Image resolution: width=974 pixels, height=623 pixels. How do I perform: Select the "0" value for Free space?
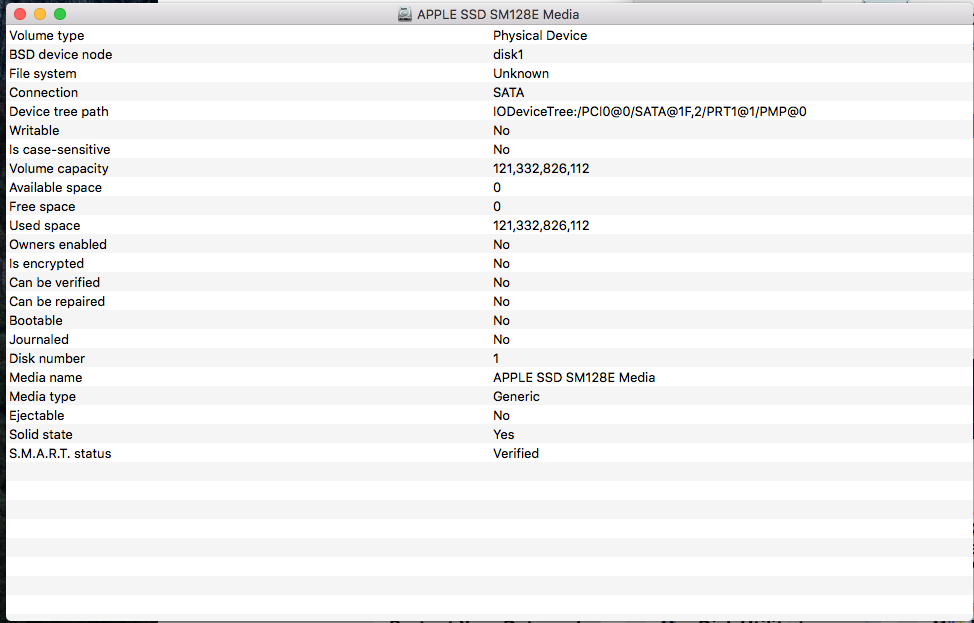(x=497, y=207)
